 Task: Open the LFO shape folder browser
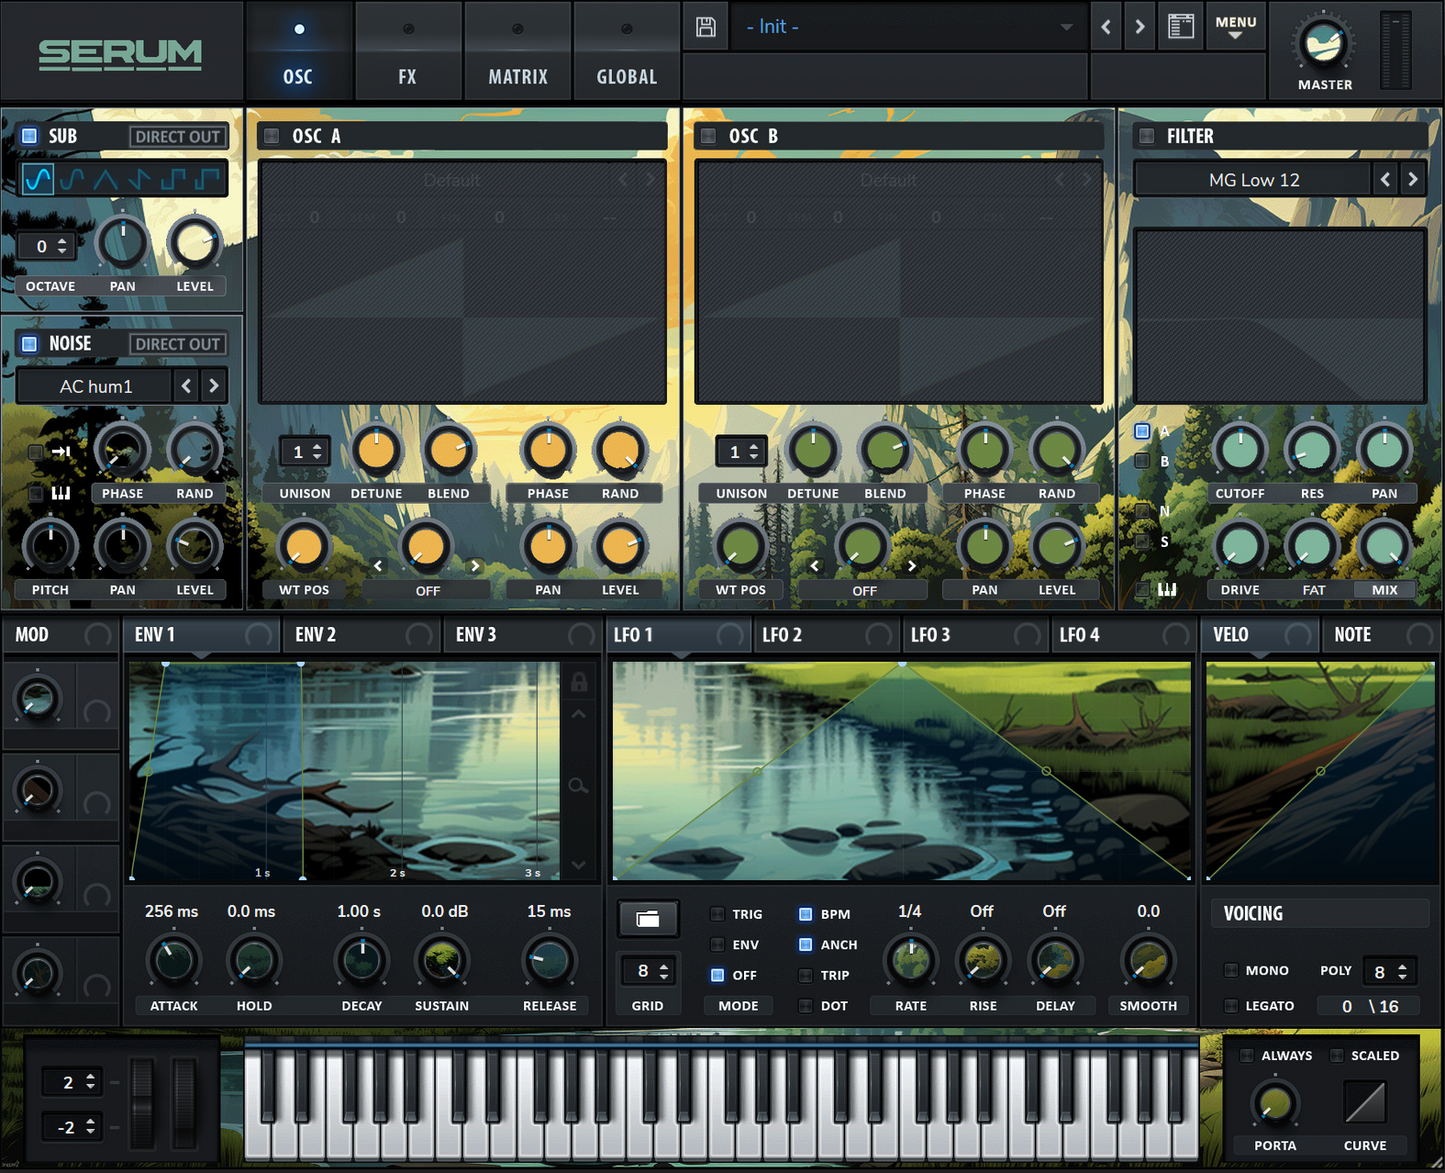[648, 919]
